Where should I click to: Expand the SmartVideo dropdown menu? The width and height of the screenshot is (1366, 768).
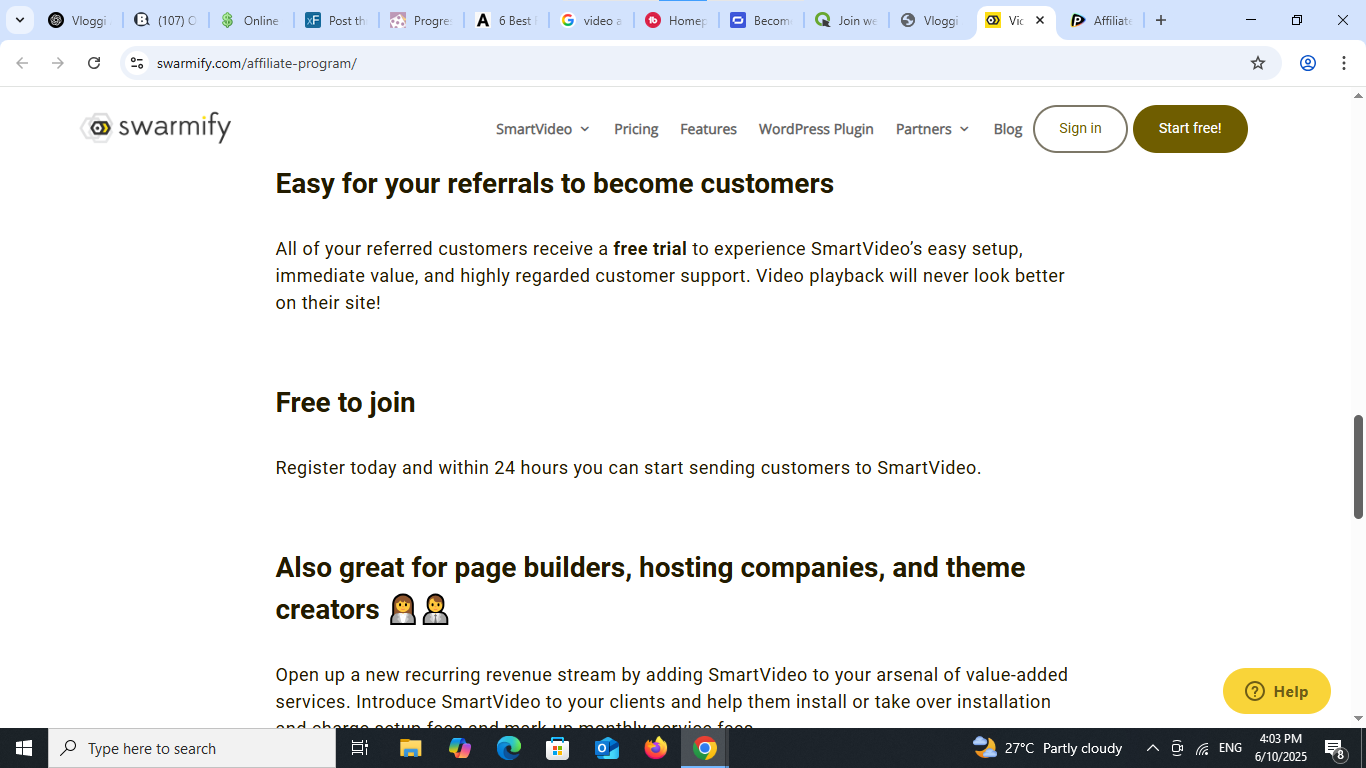coord(543,129)
